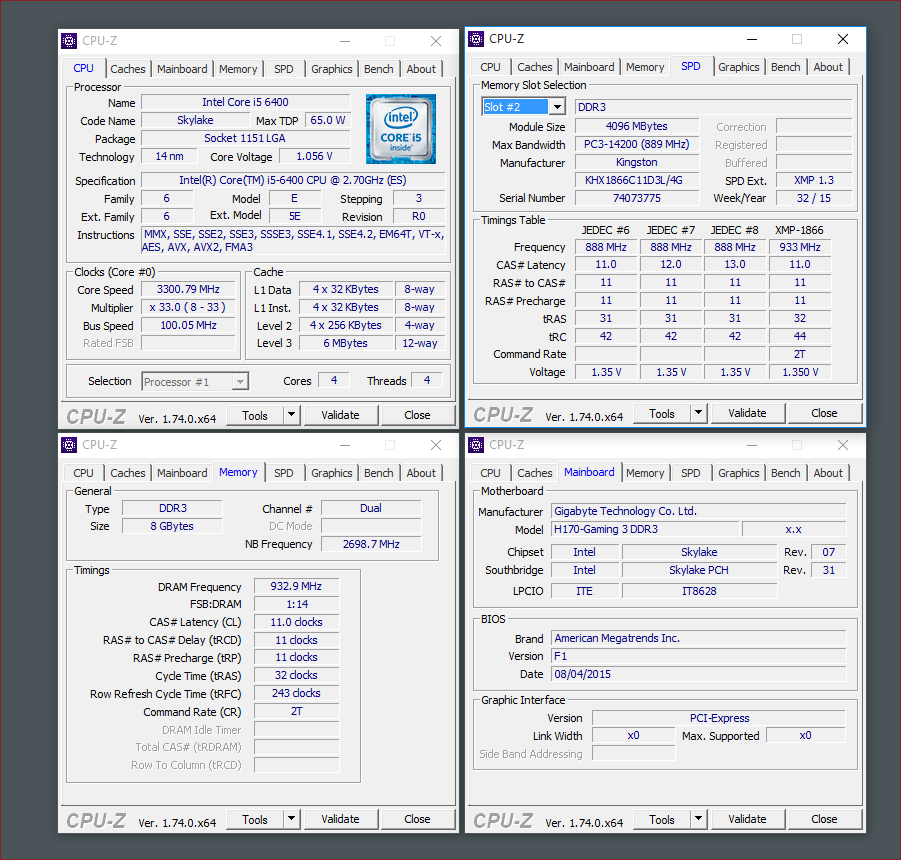Select Memory tab in SPD window

click(645, 67)
